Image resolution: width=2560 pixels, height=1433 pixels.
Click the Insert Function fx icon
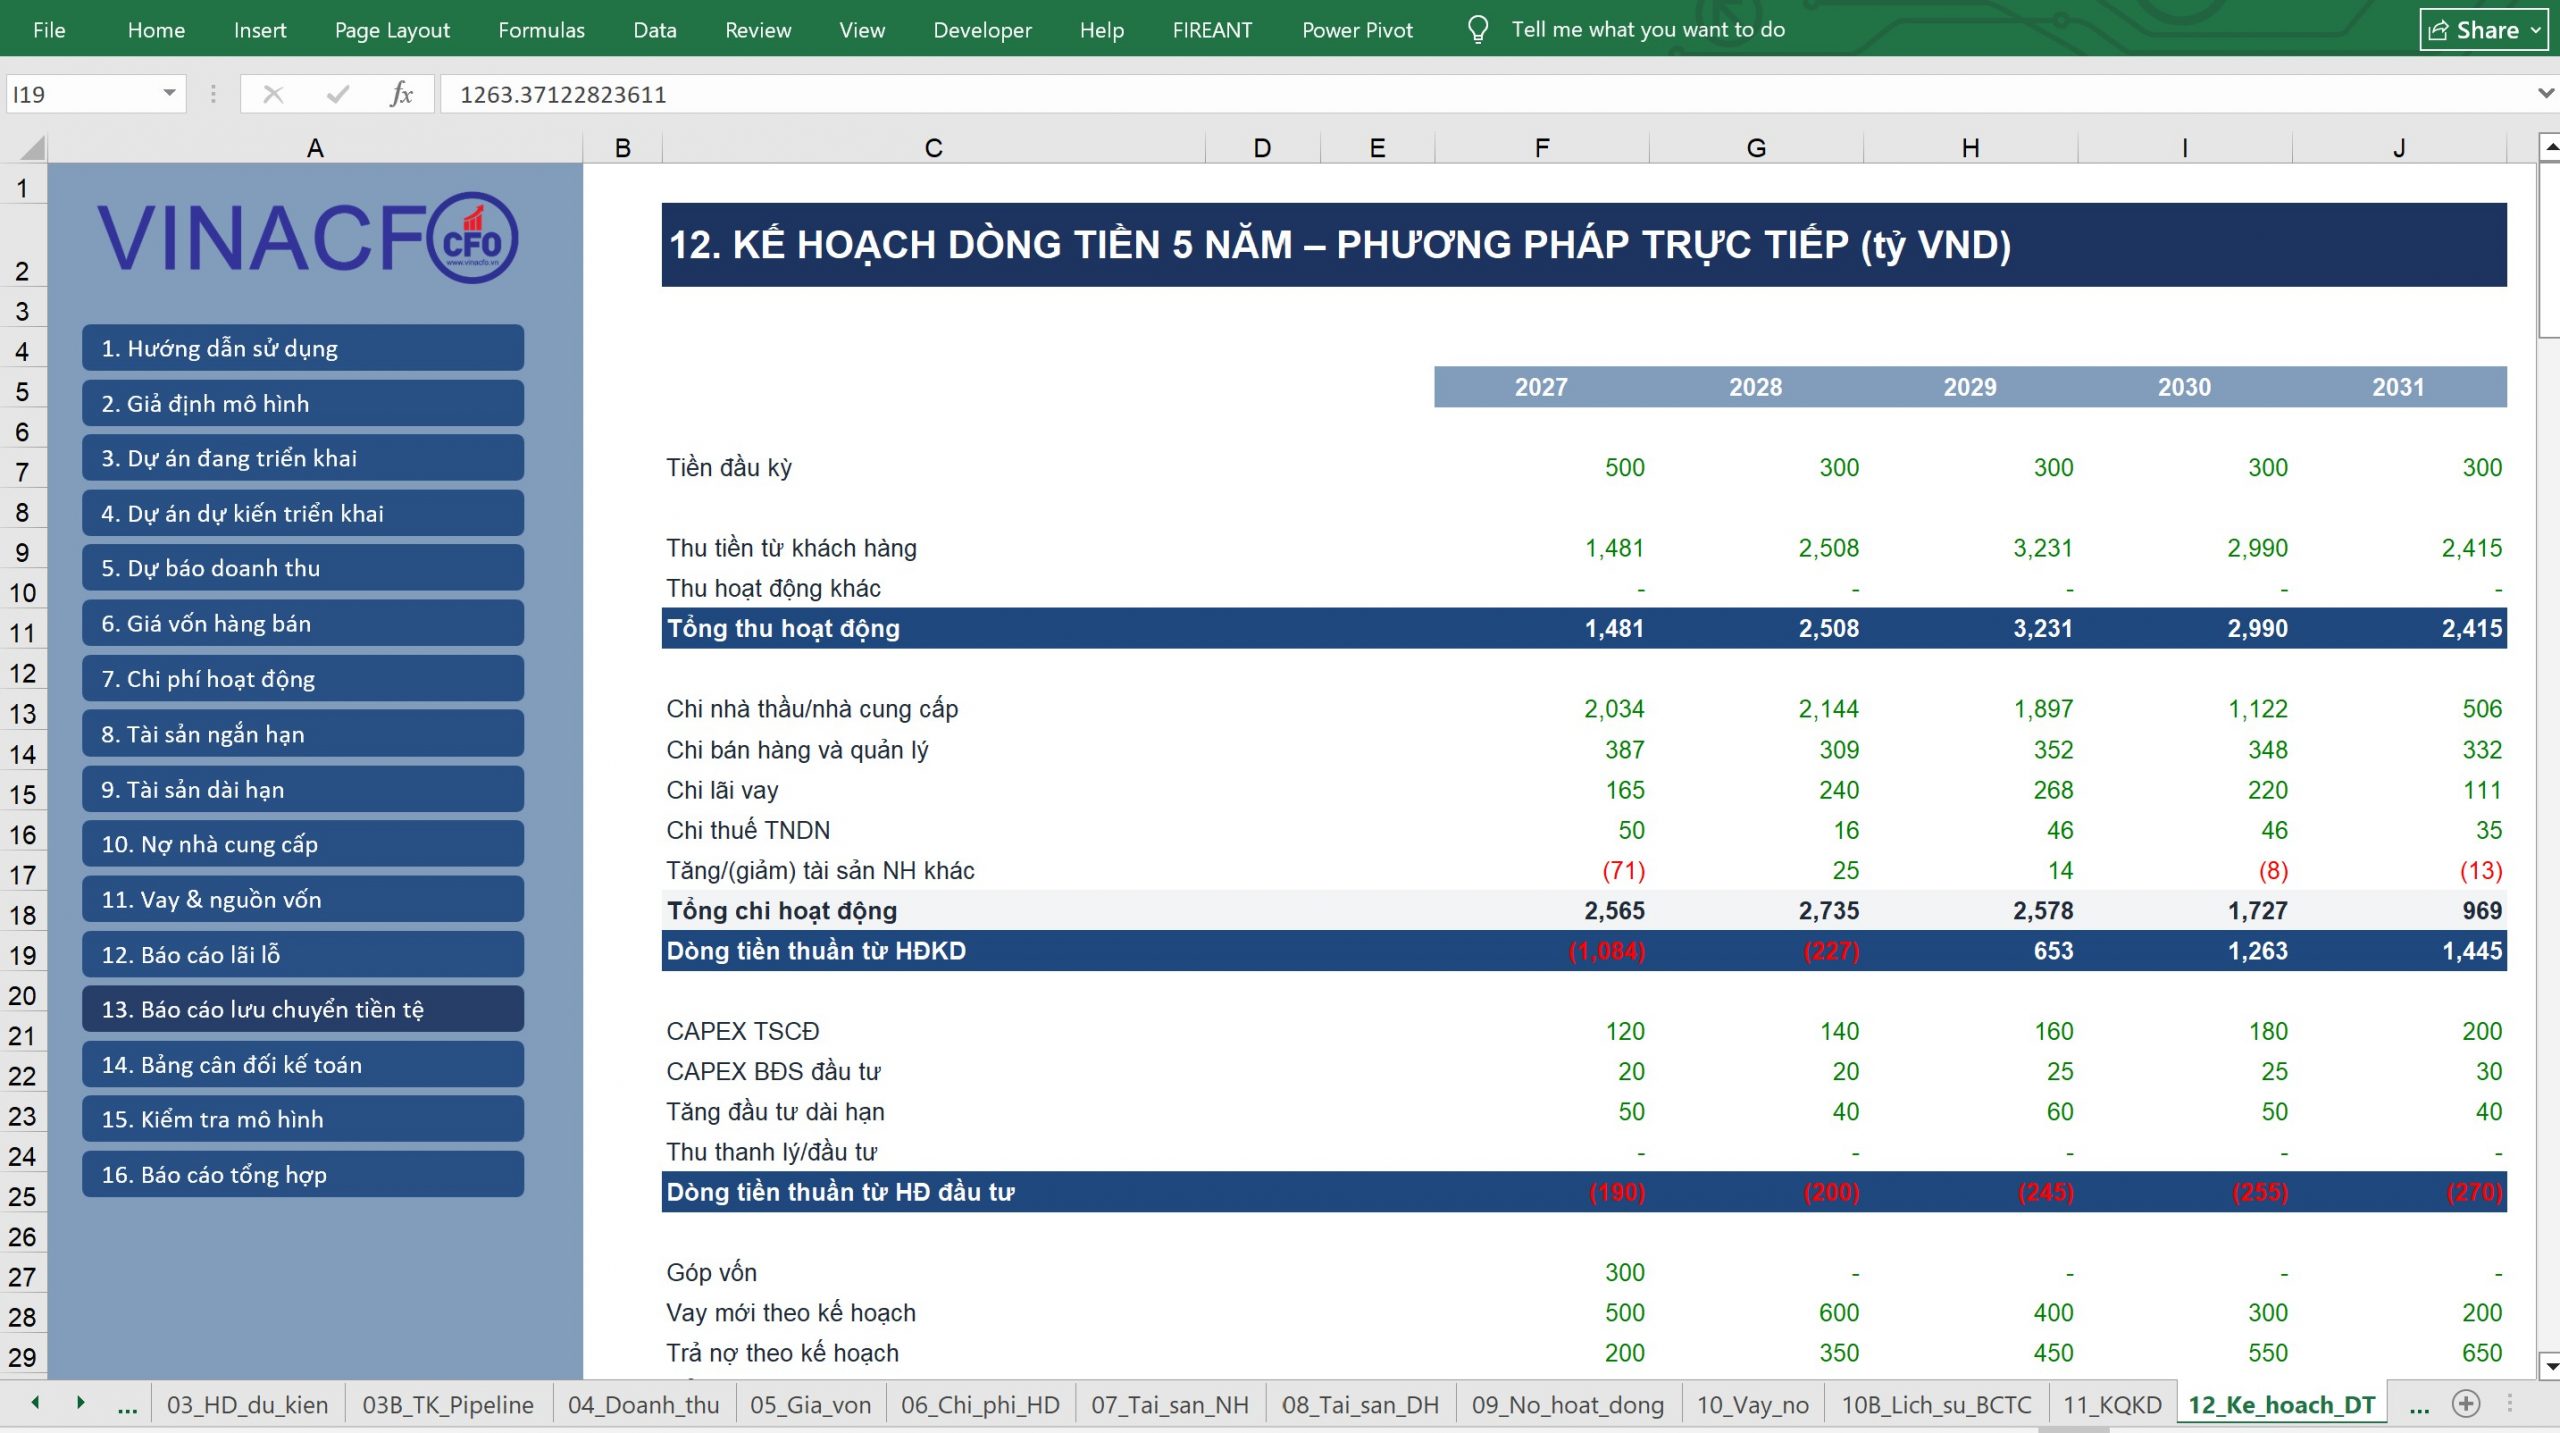(x=401, y=94)
